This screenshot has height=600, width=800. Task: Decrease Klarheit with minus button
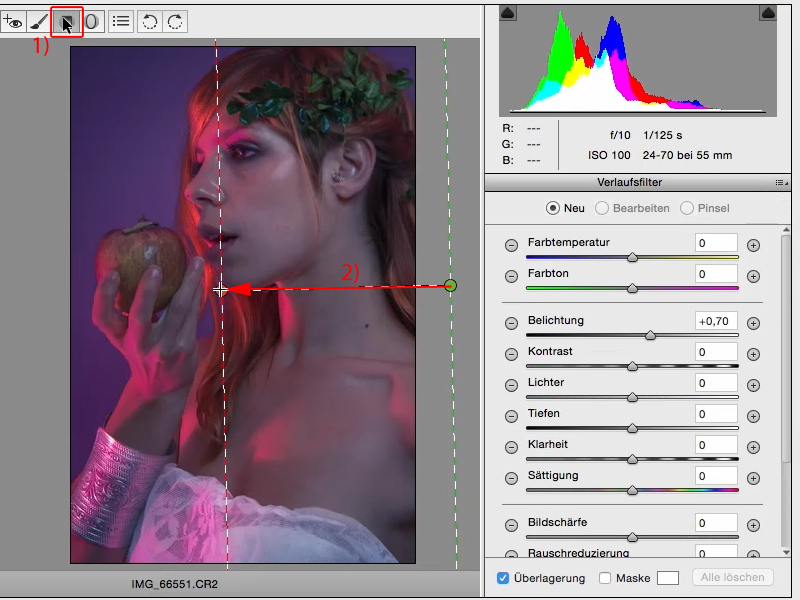click(511, 447)
